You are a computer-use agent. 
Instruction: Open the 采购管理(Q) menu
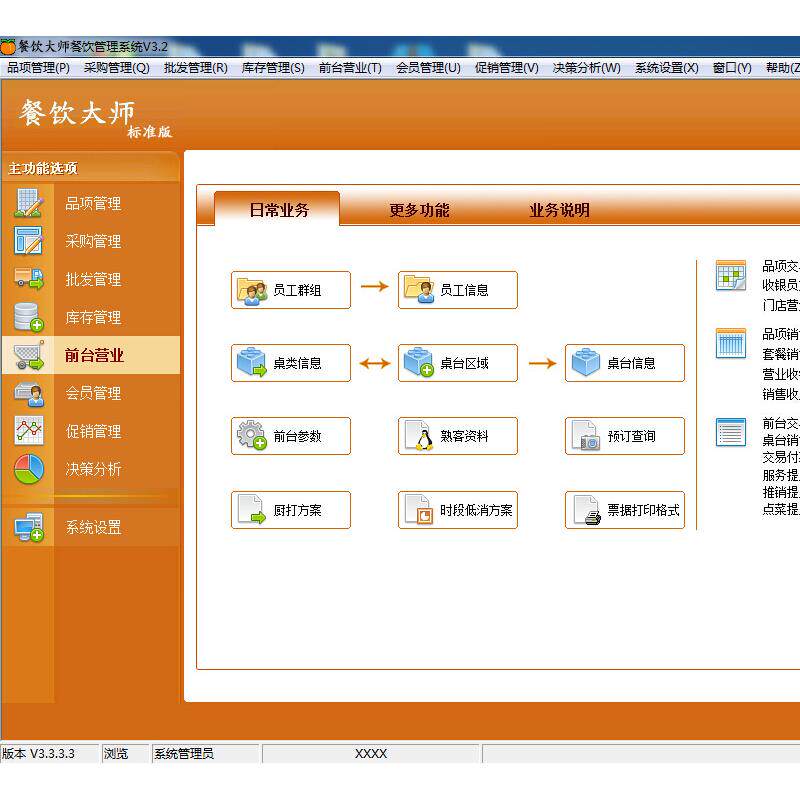(x=117, y=68)
